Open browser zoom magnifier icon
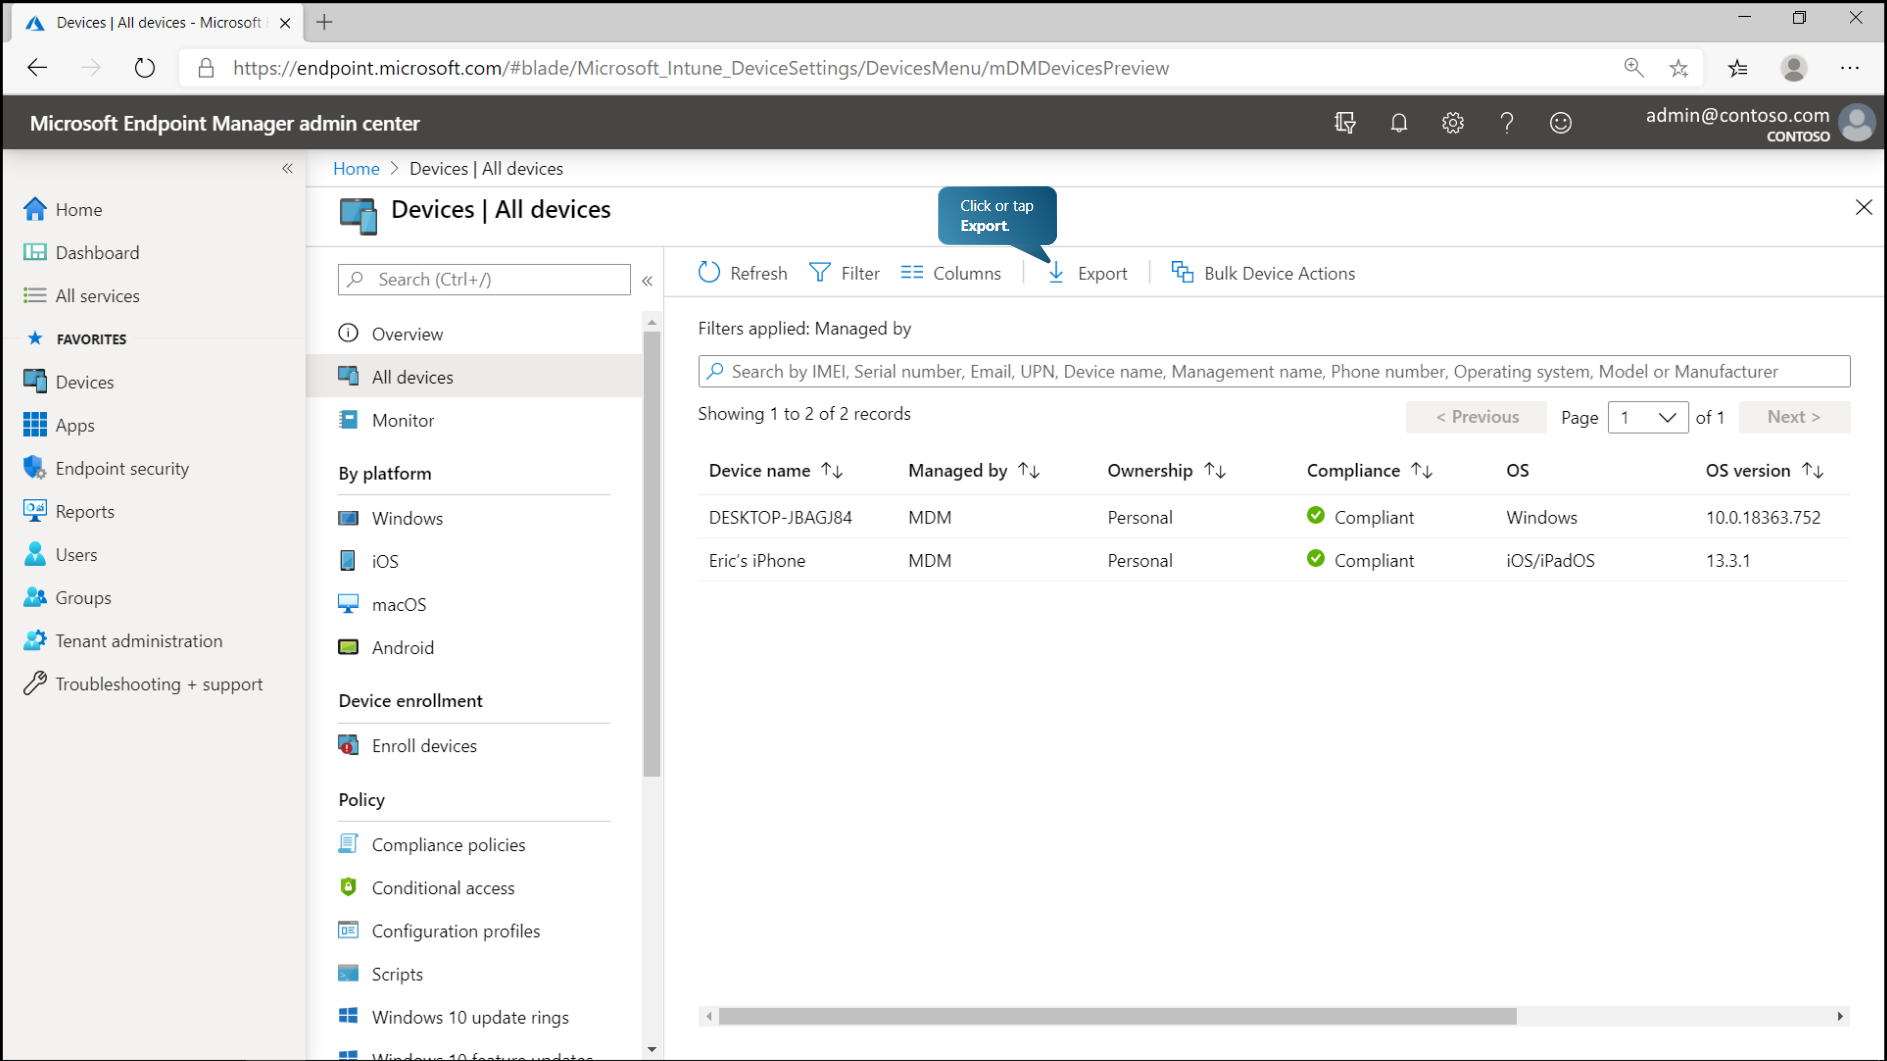 [1634, 68]
